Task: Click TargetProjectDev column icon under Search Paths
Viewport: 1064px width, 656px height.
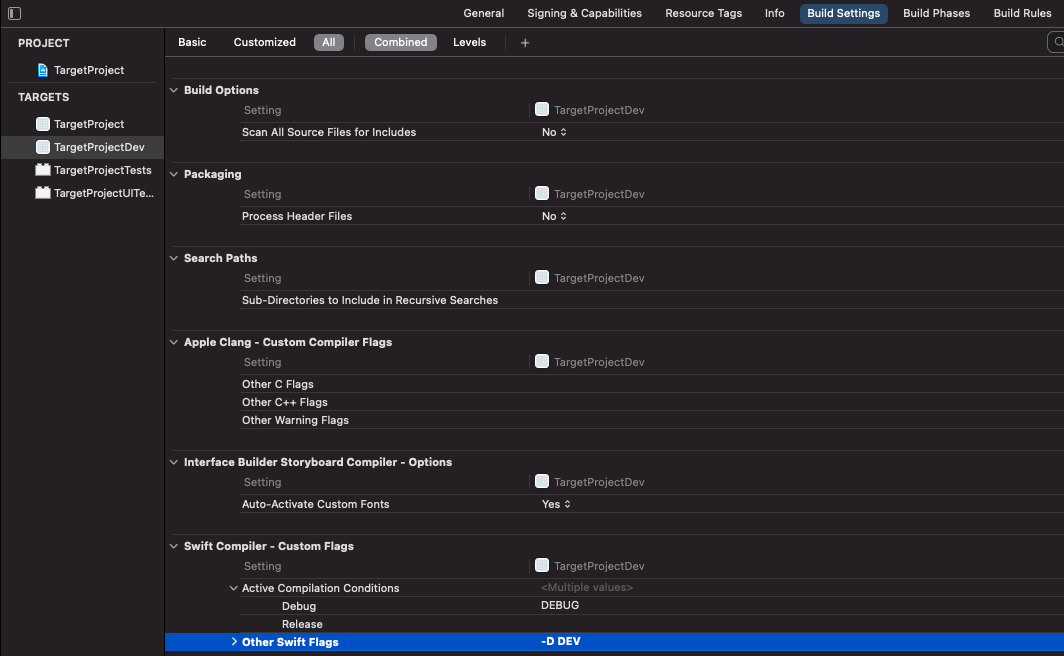Action: point(542,277)
